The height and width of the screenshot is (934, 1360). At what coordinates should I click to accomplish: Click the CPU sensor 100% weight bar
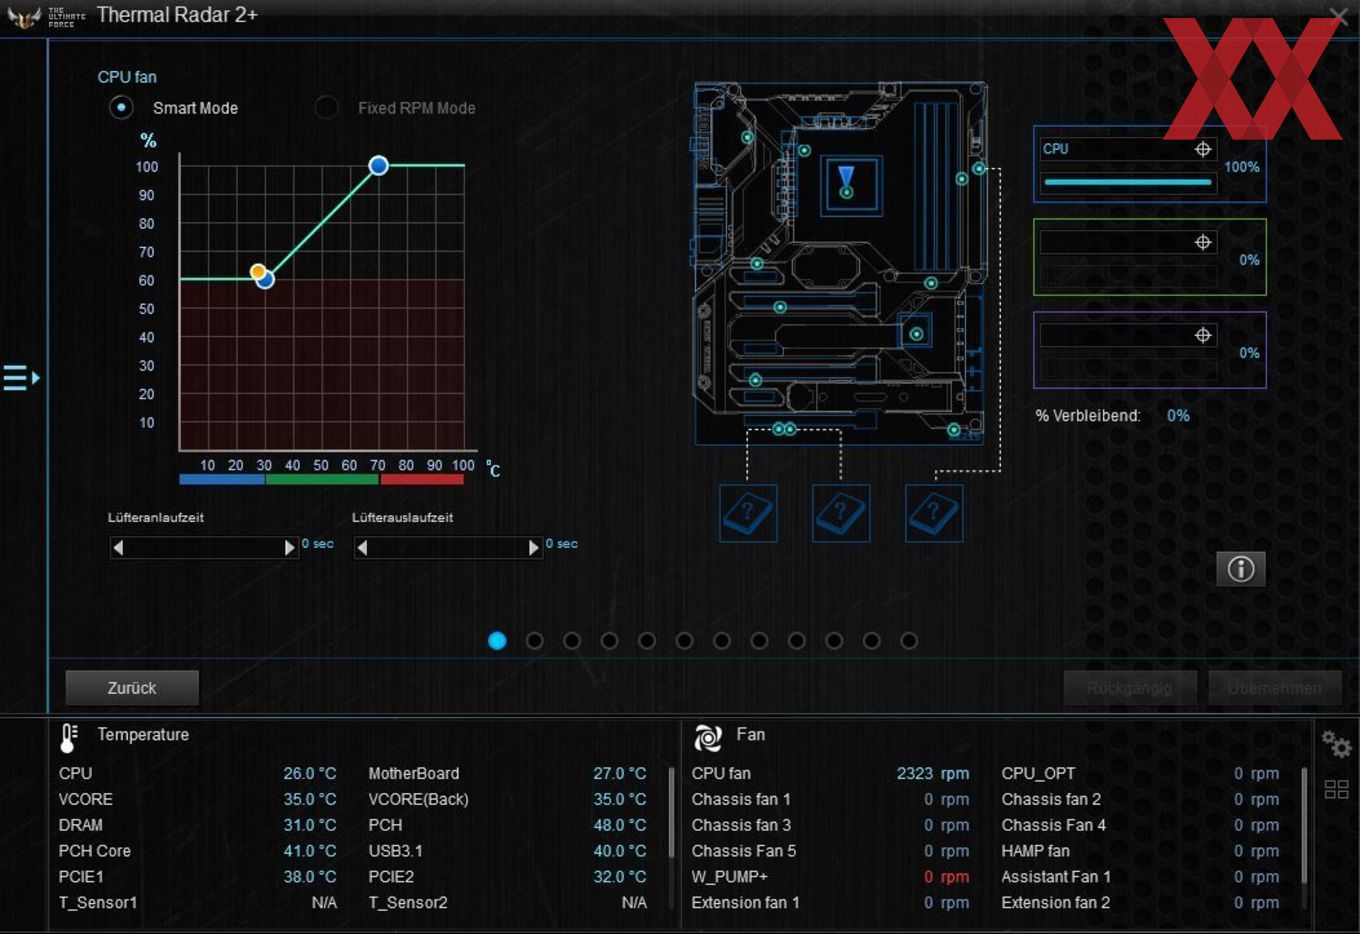point(1128,182)
